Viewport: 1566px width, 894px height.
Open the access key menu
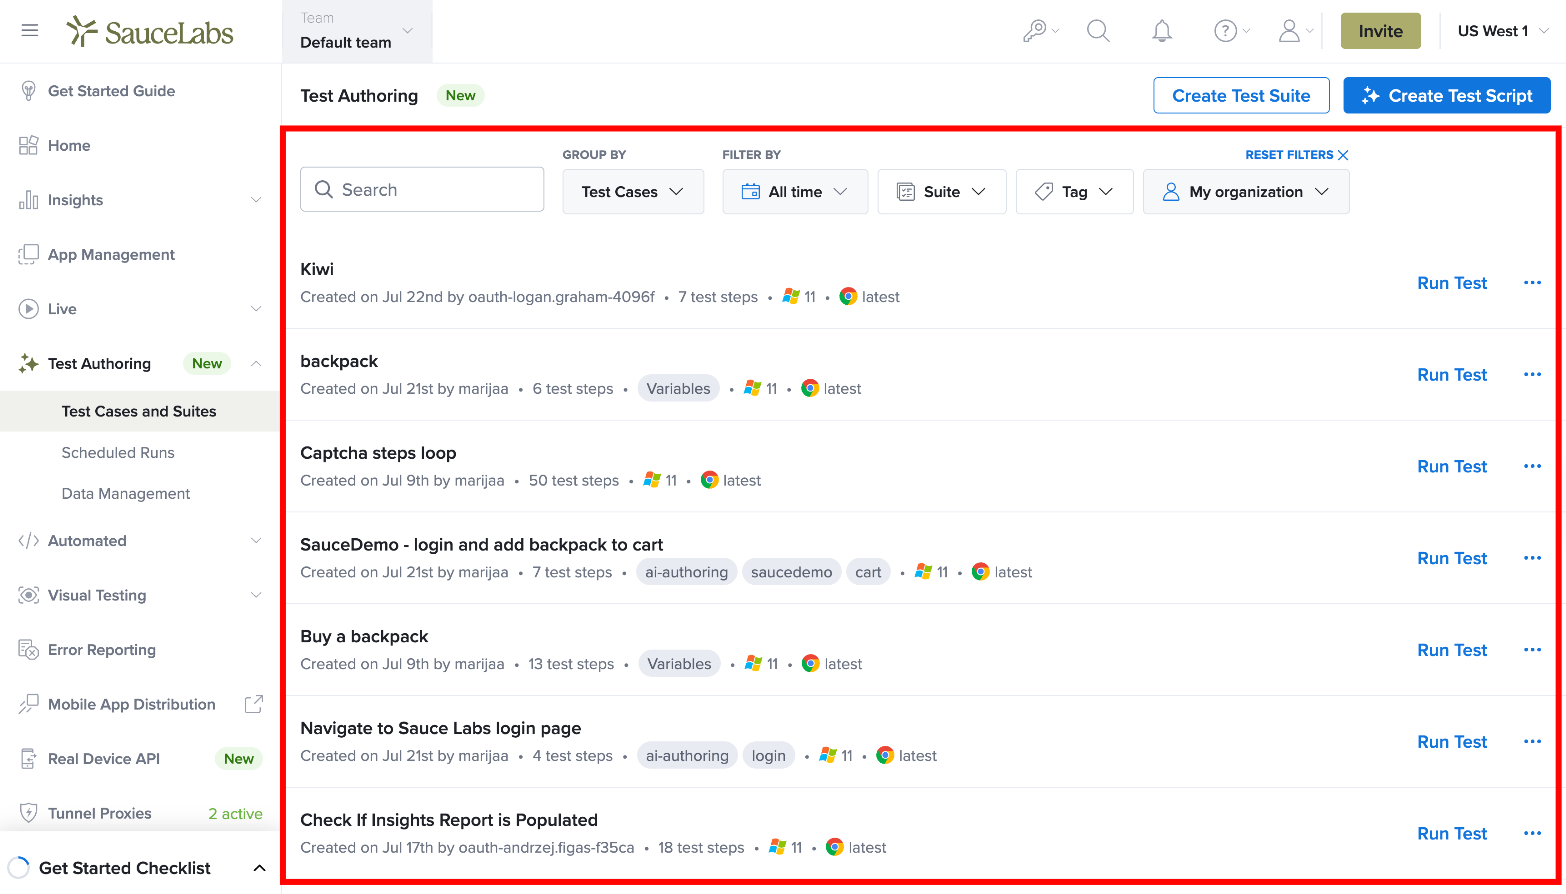(x=1040, y=31)
